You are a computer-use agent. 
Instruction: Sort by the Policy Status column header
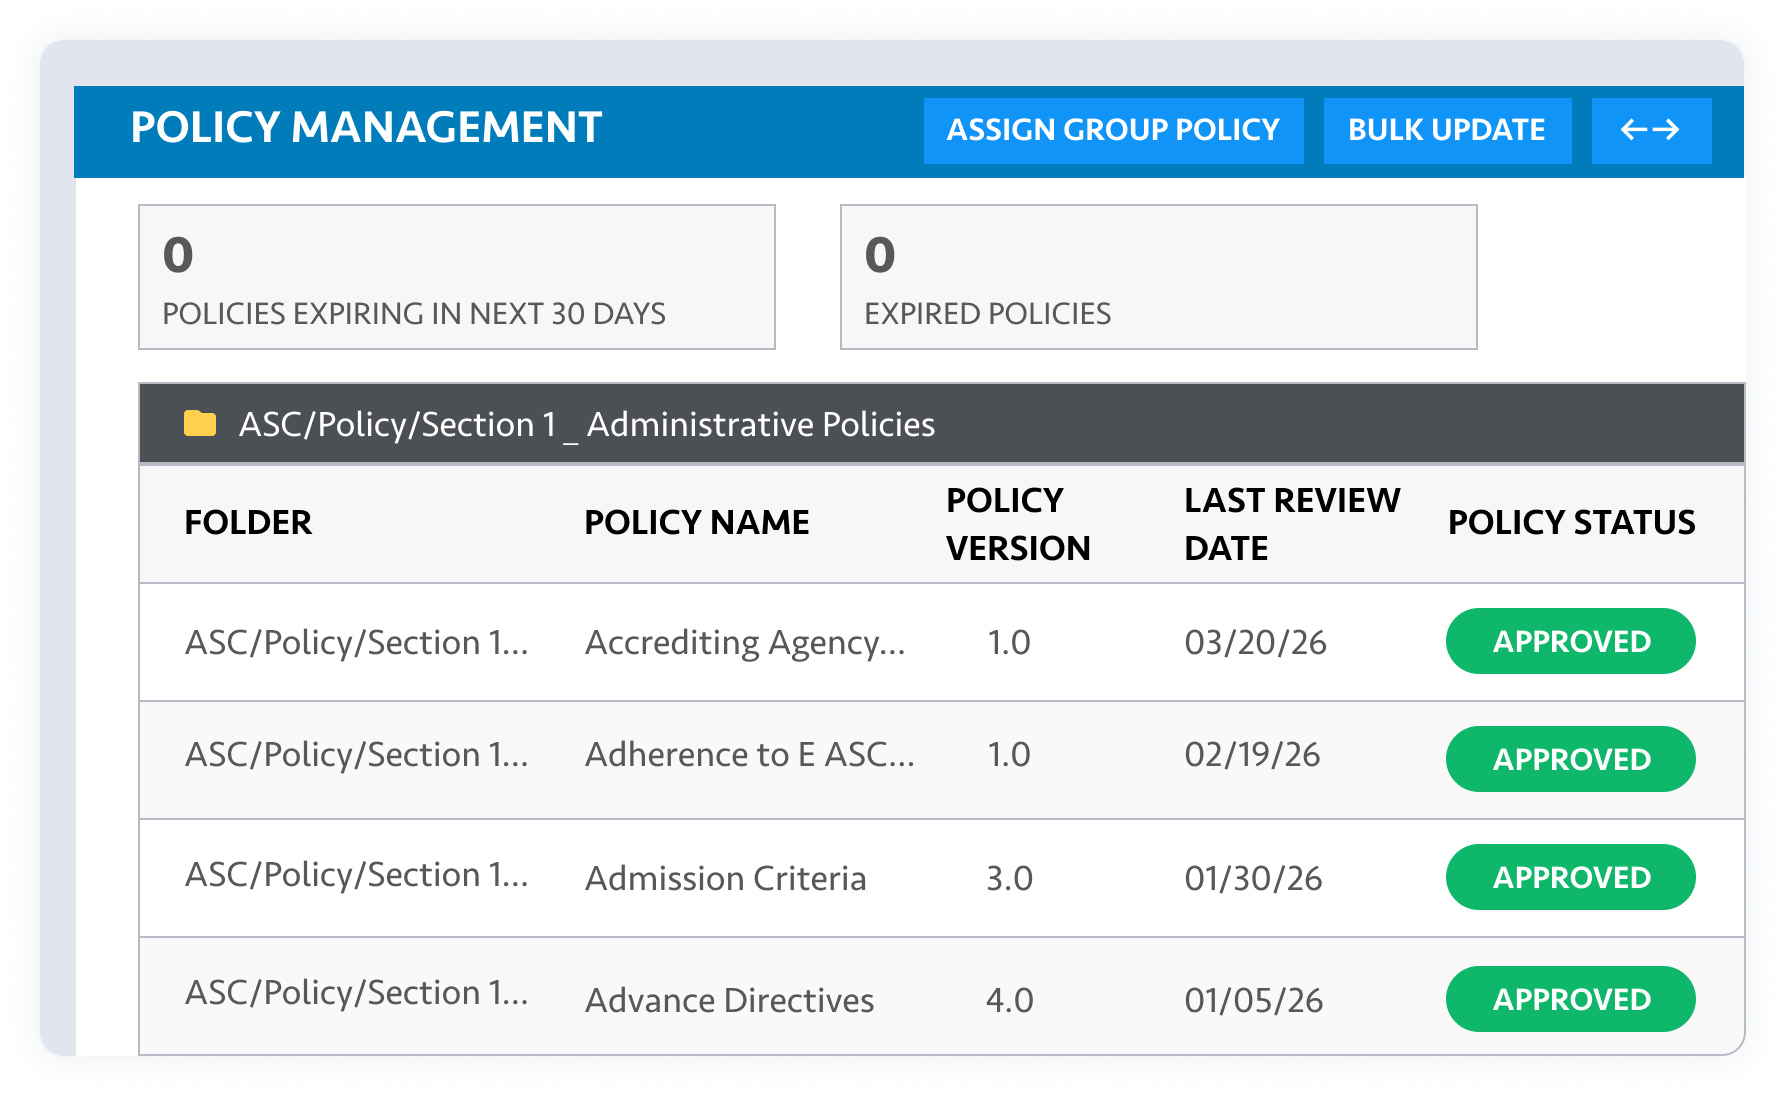[x=1571, y=522]
